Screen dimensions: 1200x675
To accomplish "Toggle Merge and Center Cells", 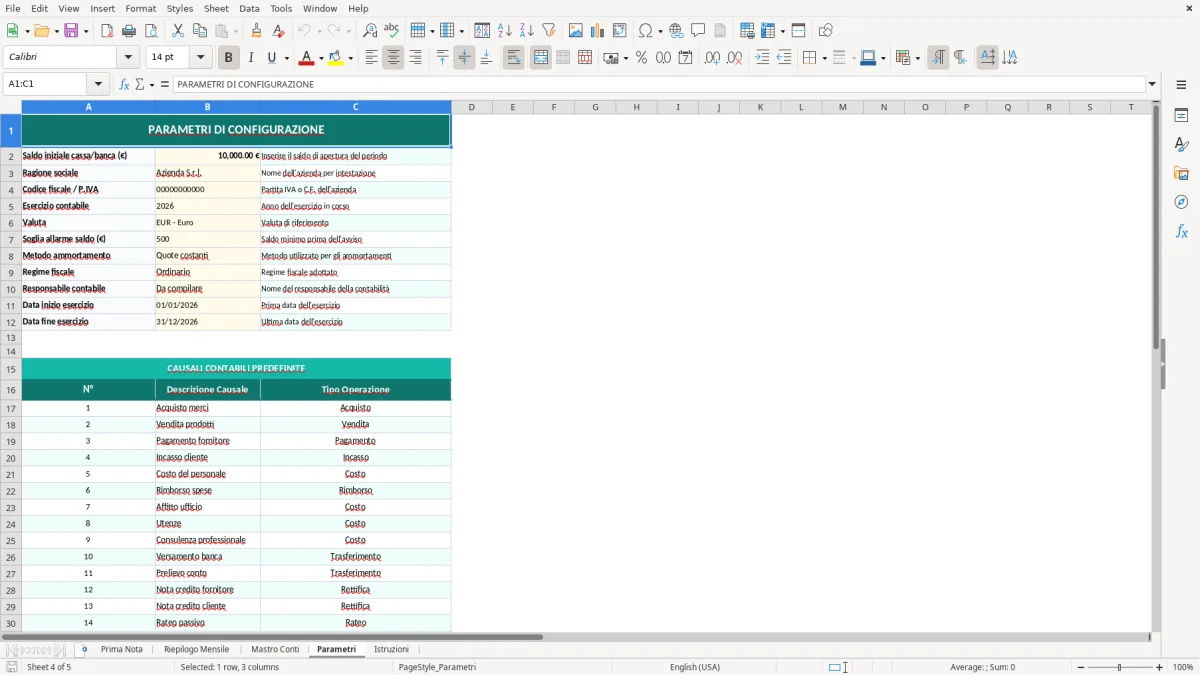I will [x=541, y=58].
